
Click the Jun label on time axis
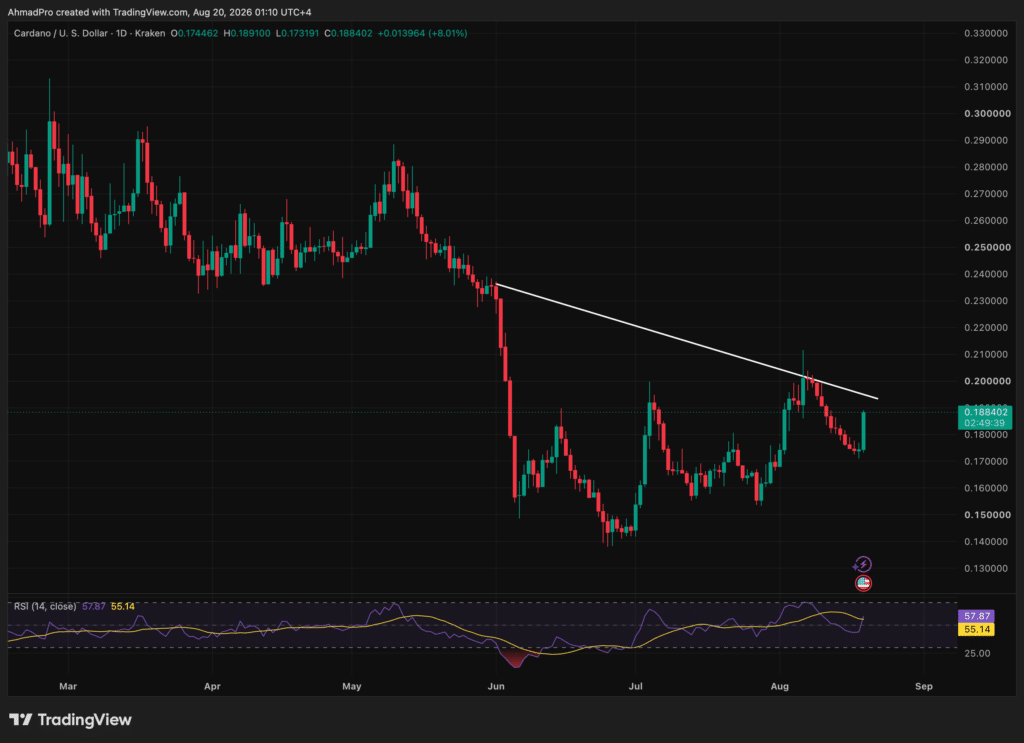point(496,686)
